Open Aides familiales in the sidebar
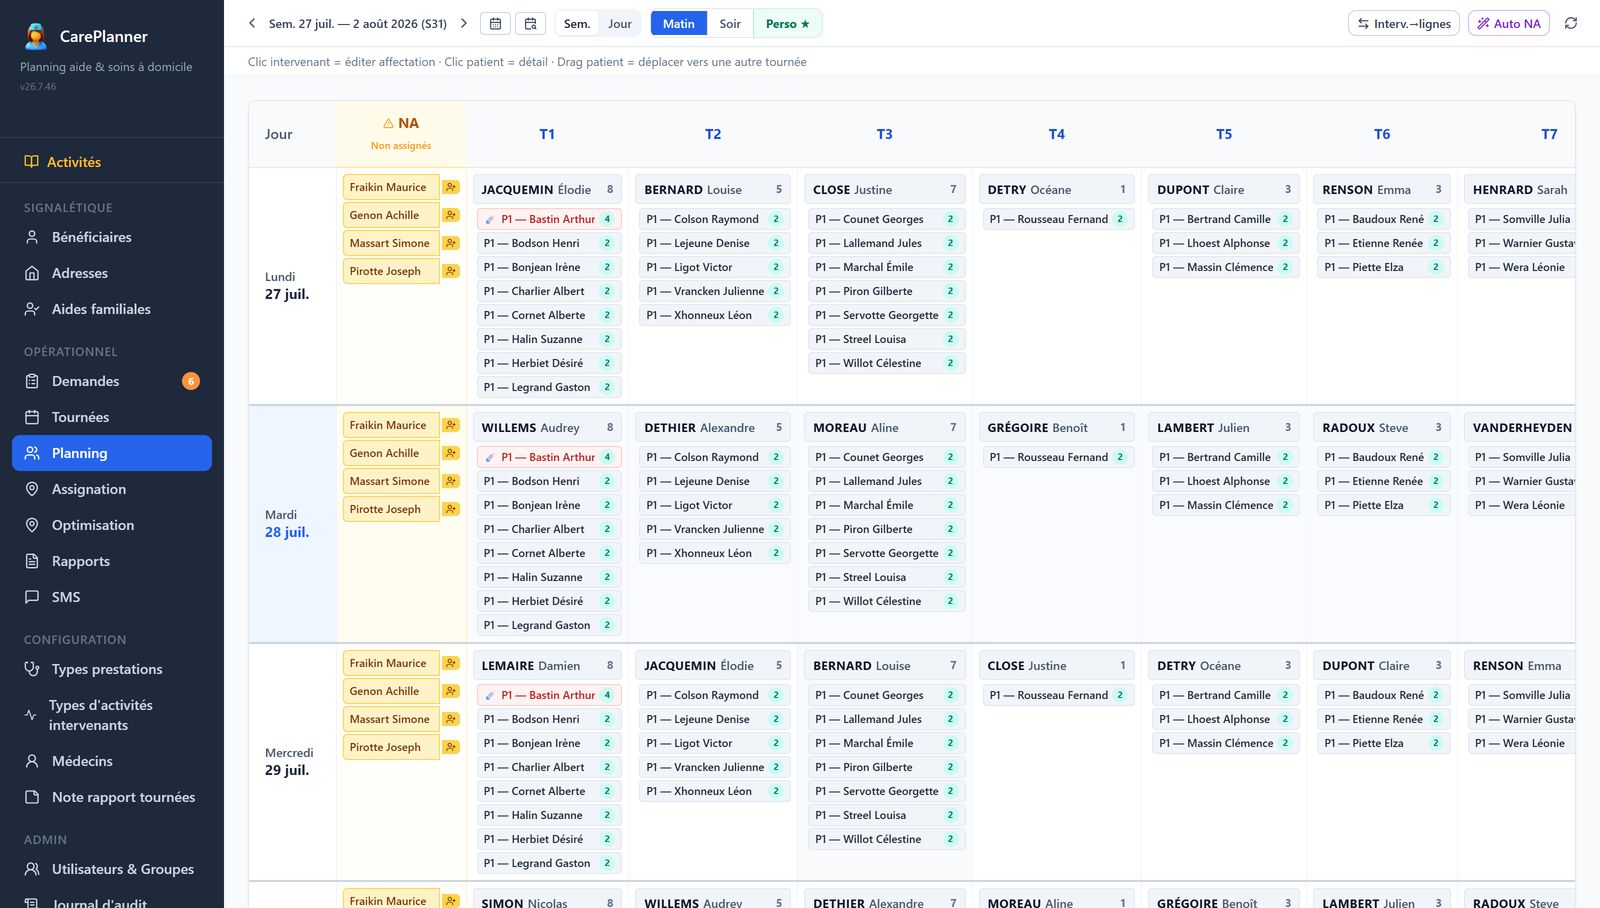The image size is (1600, 908). [x=112, y=309]
